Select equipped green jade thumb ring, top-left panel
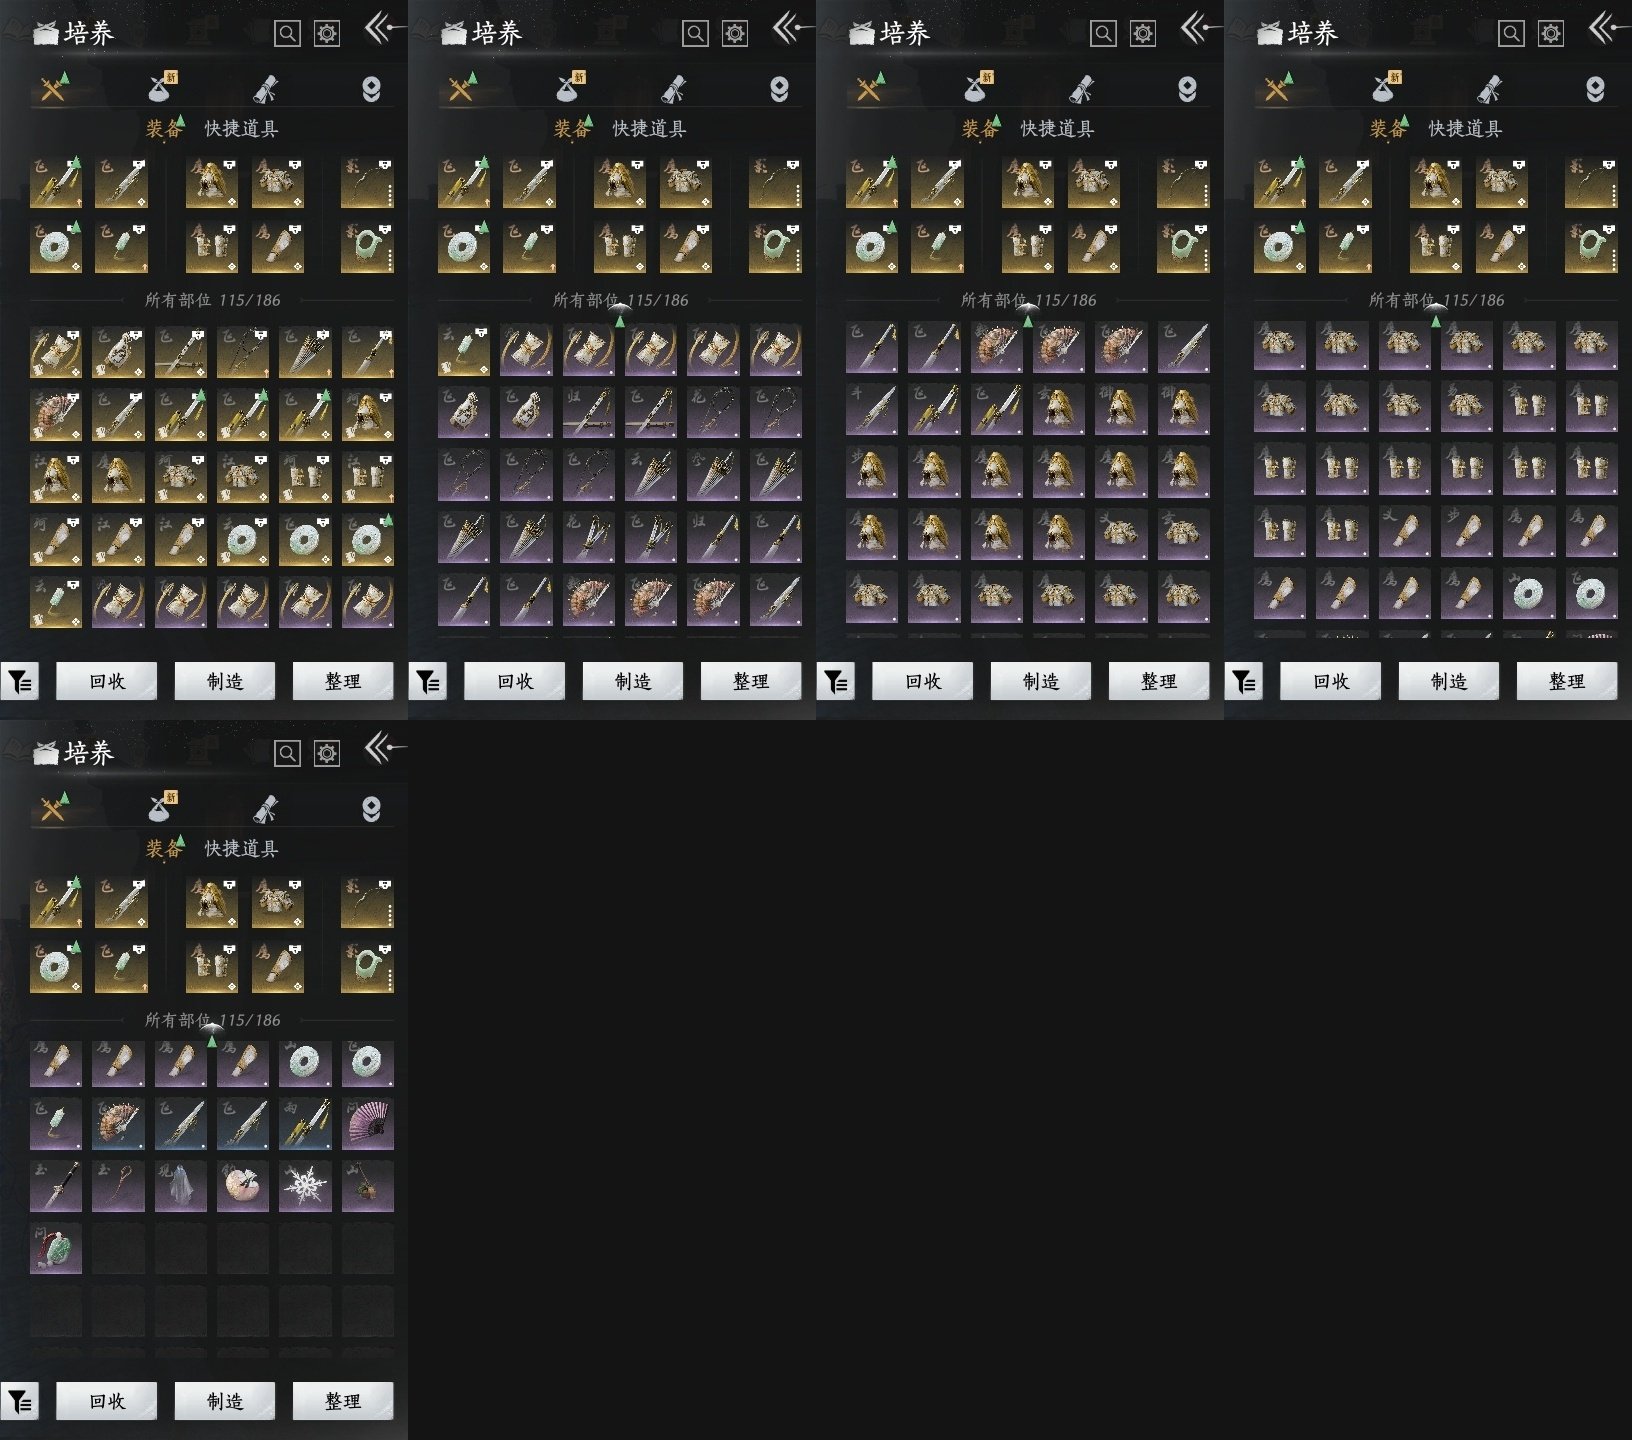This screenshot has height=1440, width=1632. click(x=367, y=247)
